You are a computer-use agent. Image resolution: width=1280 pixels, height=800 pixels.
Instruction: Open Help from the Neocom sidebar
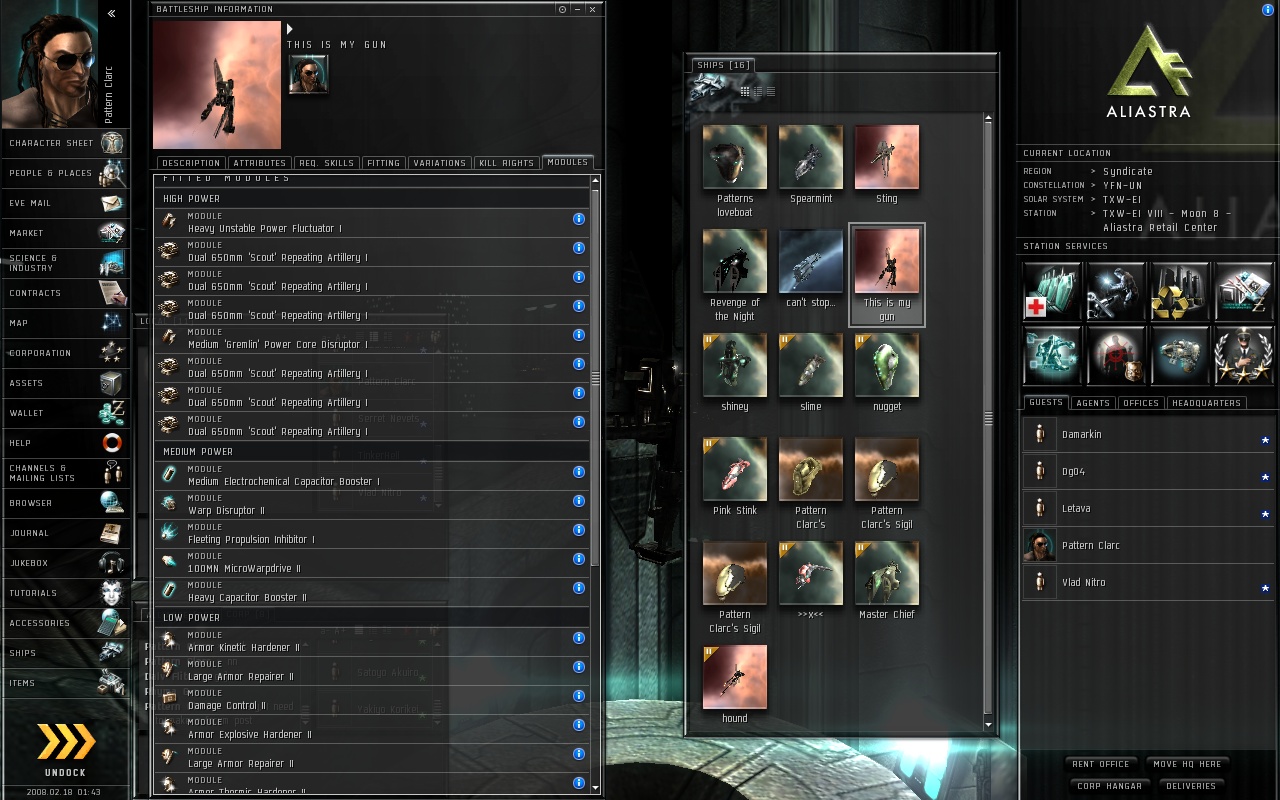coord(65,443)
